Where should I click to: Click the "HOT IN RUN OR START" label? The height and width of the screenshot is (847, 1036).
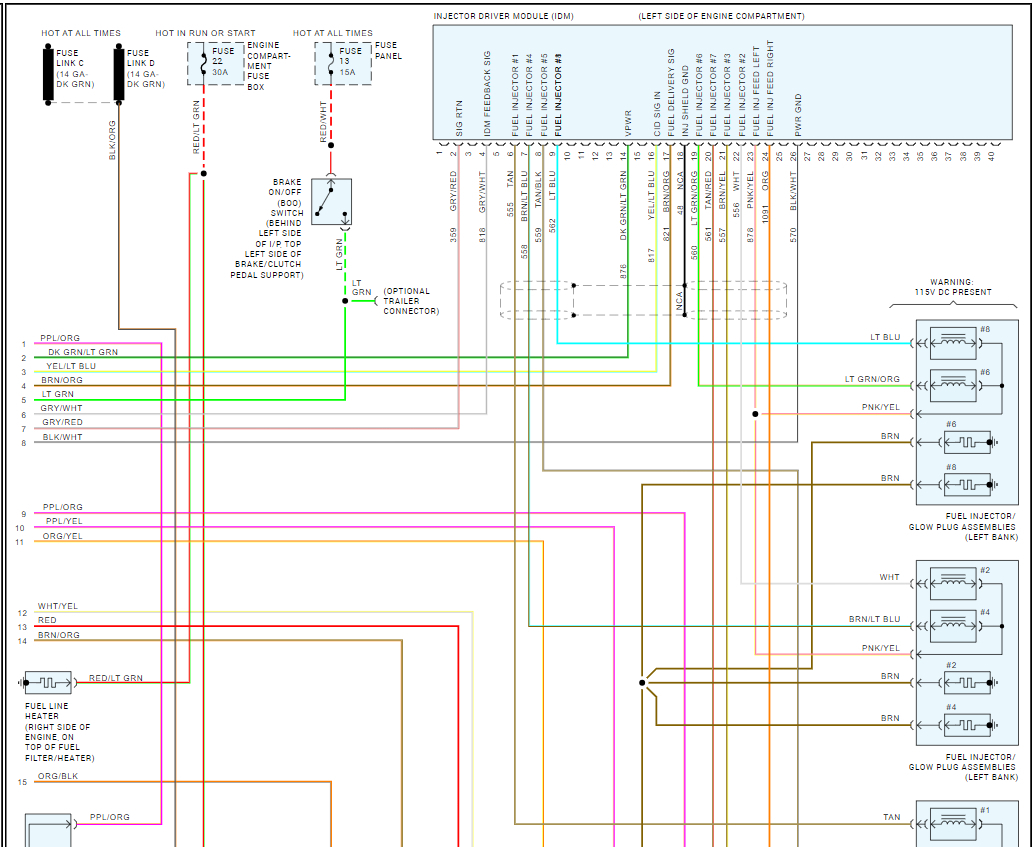[x=205, y=33]
